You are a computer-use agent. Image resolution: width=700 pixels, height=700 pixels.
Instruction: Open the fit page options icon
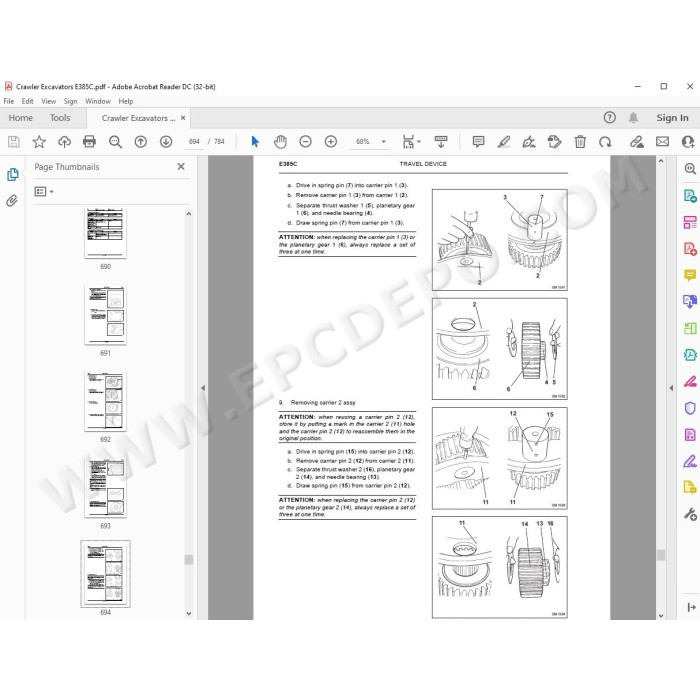[x=408, y=142]
